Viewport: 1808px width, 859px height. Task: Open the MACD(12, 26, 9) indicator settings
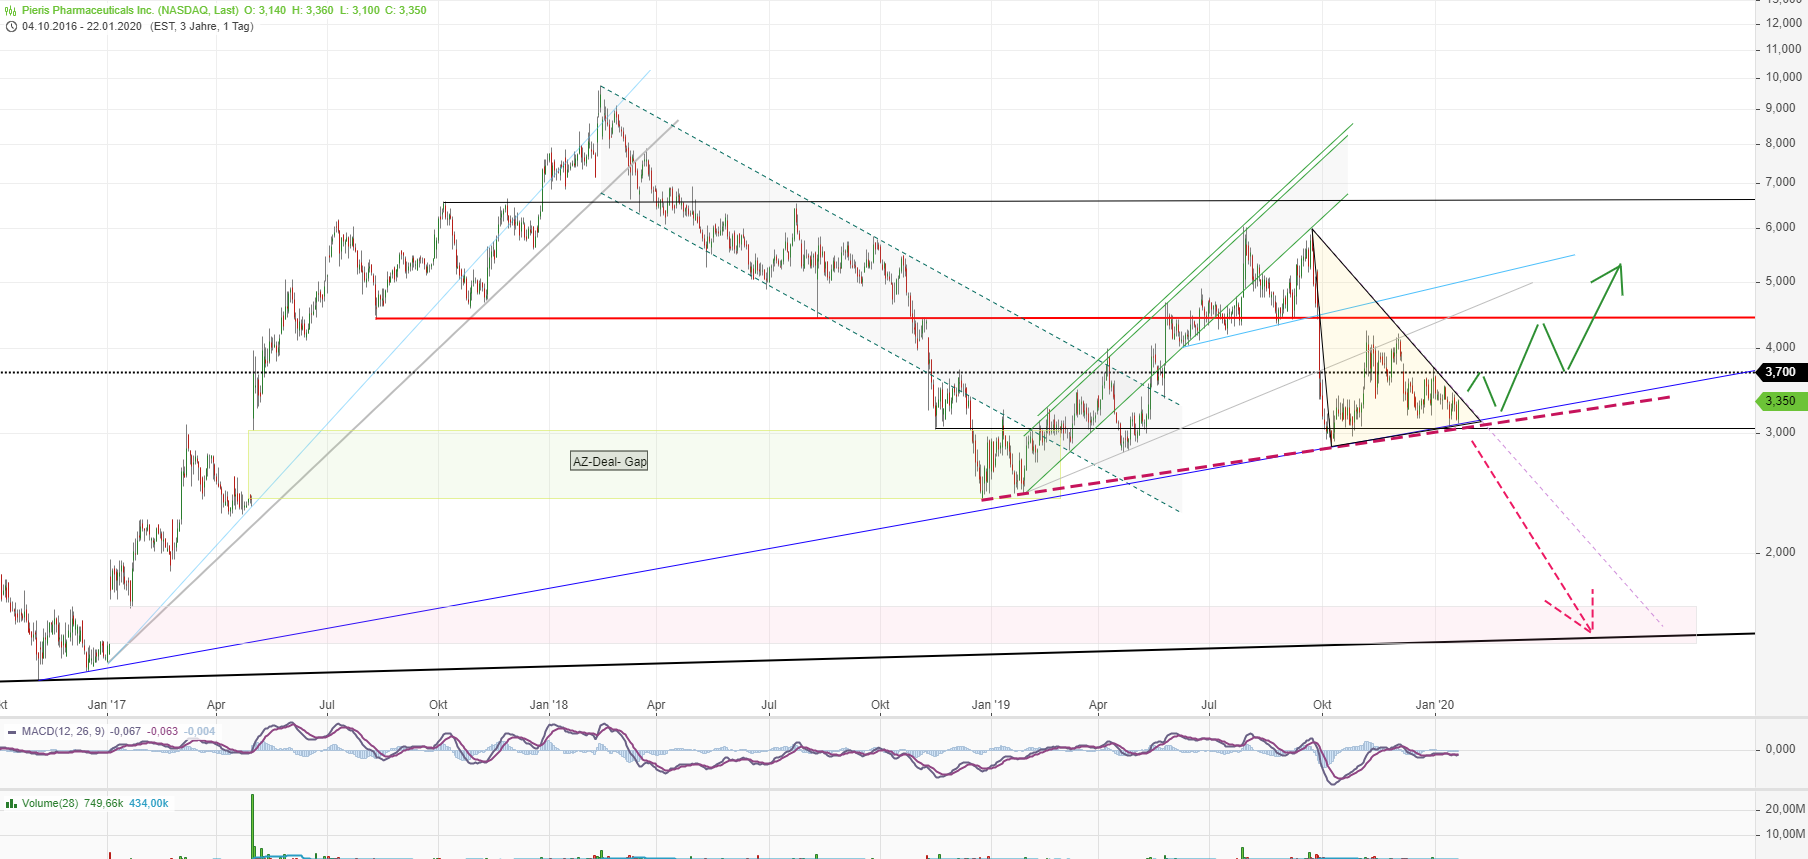click(x=62, y=731)
